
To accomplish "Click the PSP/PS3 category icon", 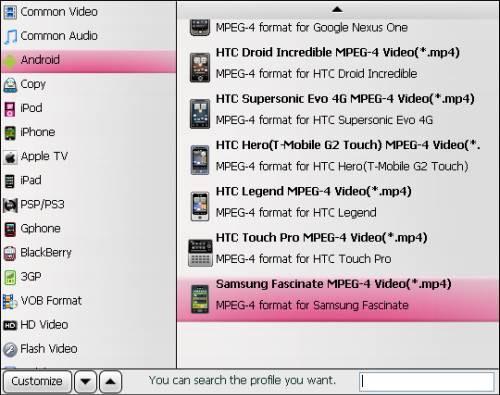I will coord(10,205).
